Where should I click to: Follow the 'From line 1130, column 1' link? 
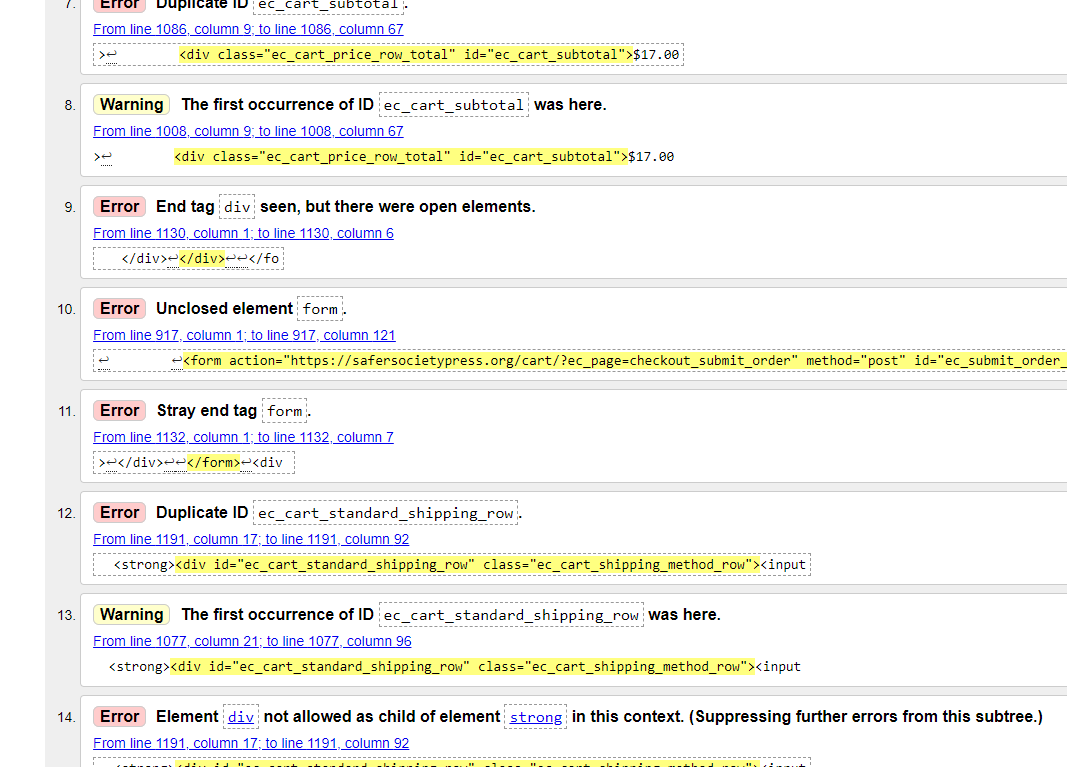pyautogui.click(x=243, y=233)
